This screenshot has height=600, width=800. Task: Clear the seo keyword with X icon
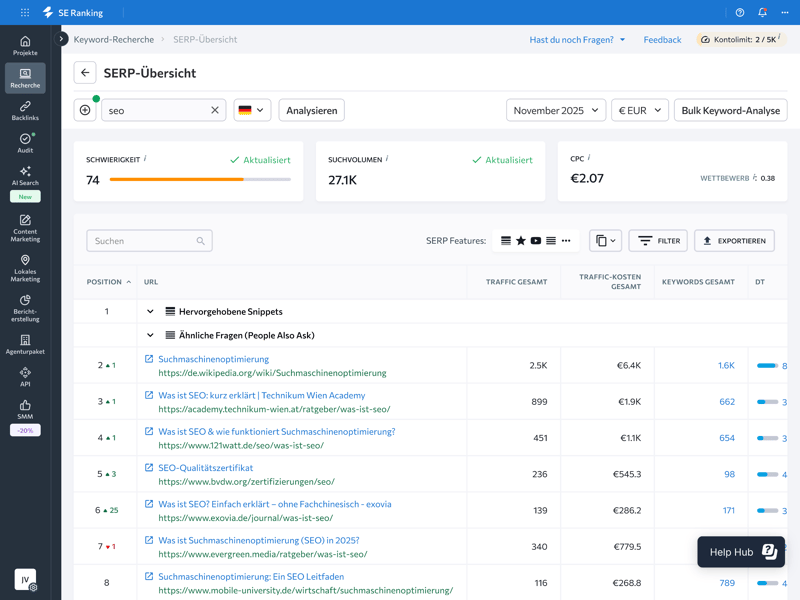pos(214,110)
